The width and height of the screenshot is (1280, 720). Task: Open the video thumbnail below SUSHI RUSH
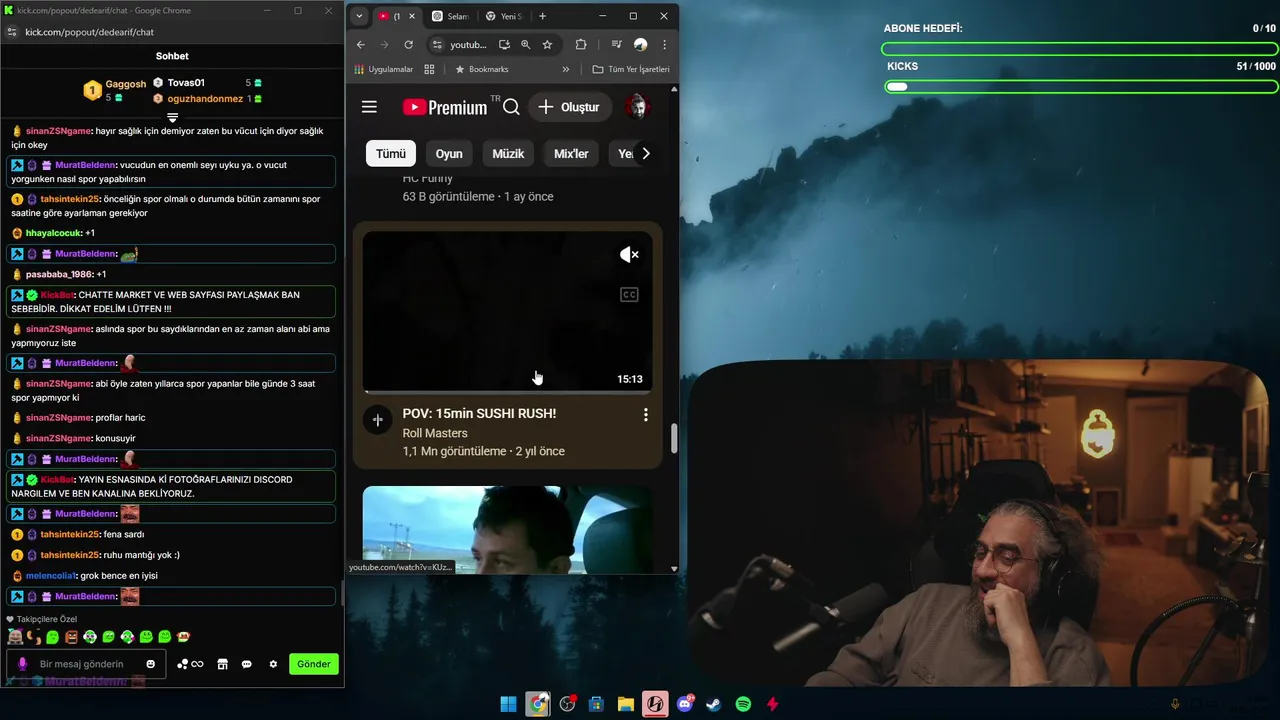pos(507,529)
